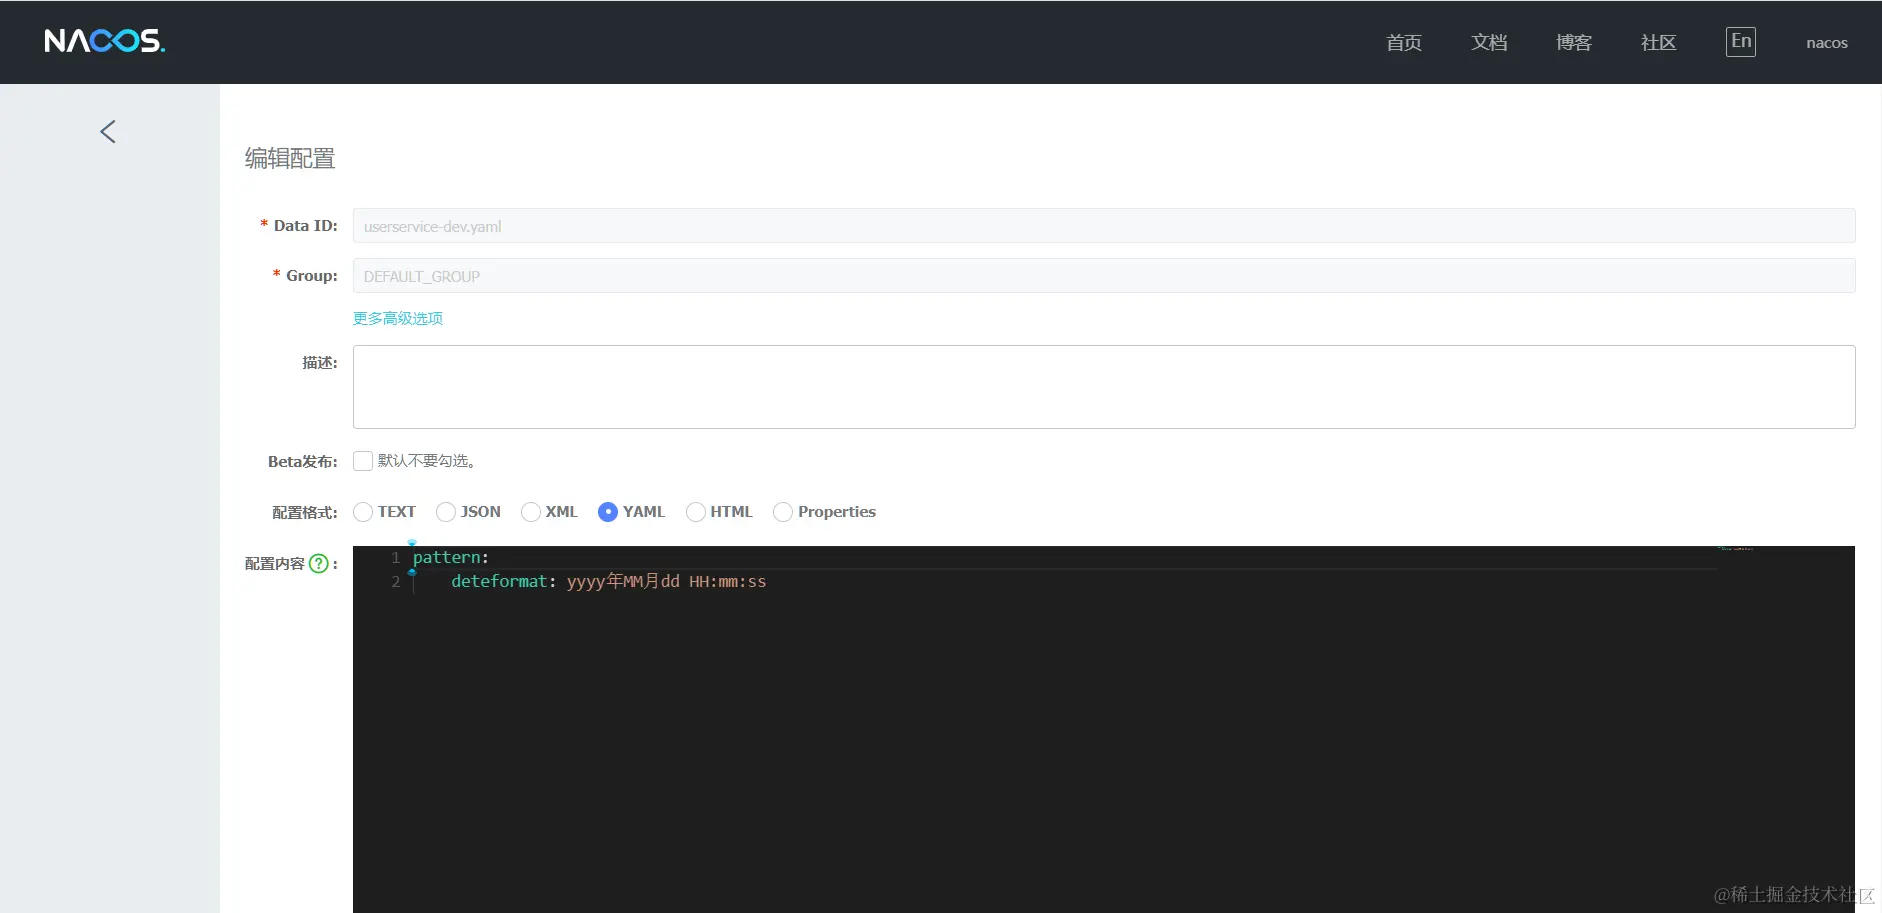Click the Data ID input field
The height and width of the screenshot is (913, 1882).
1104,226
